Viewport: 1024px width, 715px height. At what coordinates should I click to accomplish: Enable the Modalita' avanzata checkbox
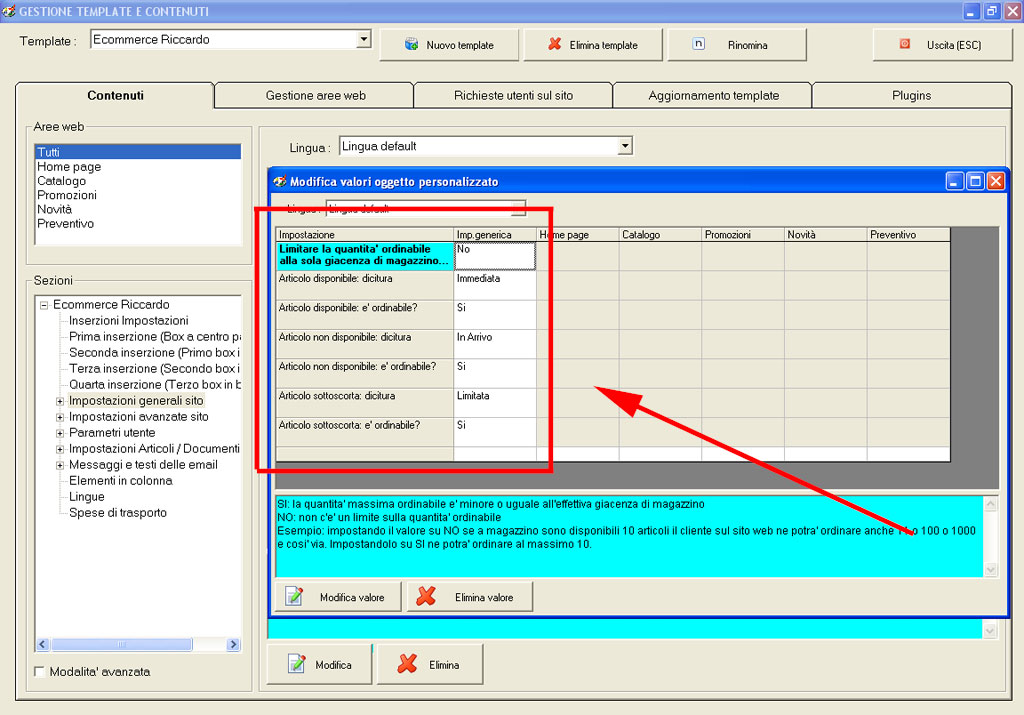coord(39,671)
